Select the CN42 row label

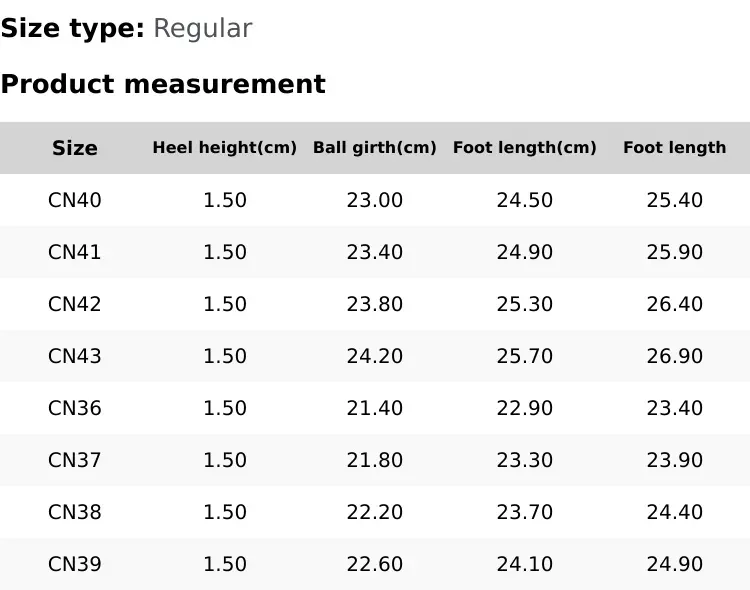point(75,304)
